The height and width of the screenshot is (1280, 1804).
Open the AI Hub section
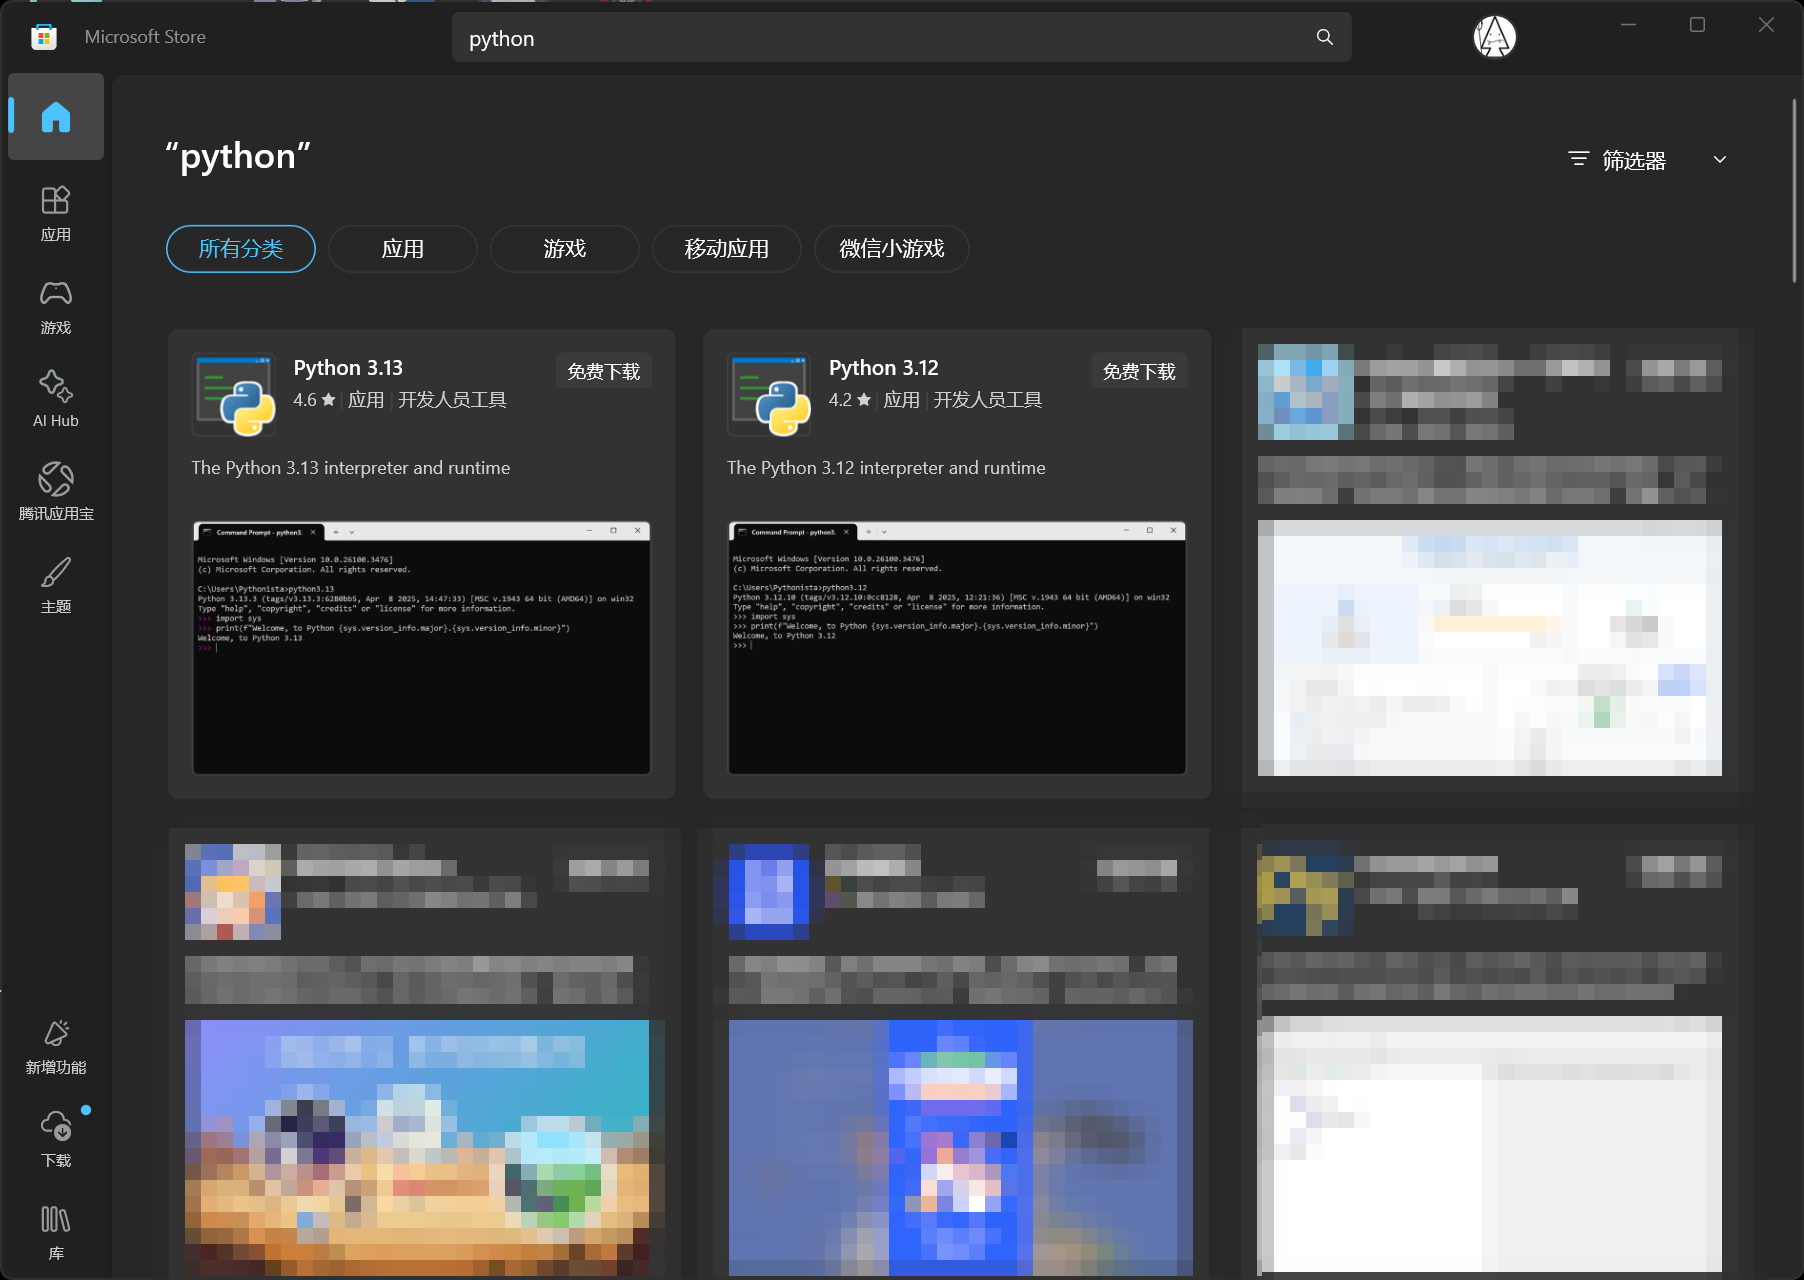pos(55,398)
